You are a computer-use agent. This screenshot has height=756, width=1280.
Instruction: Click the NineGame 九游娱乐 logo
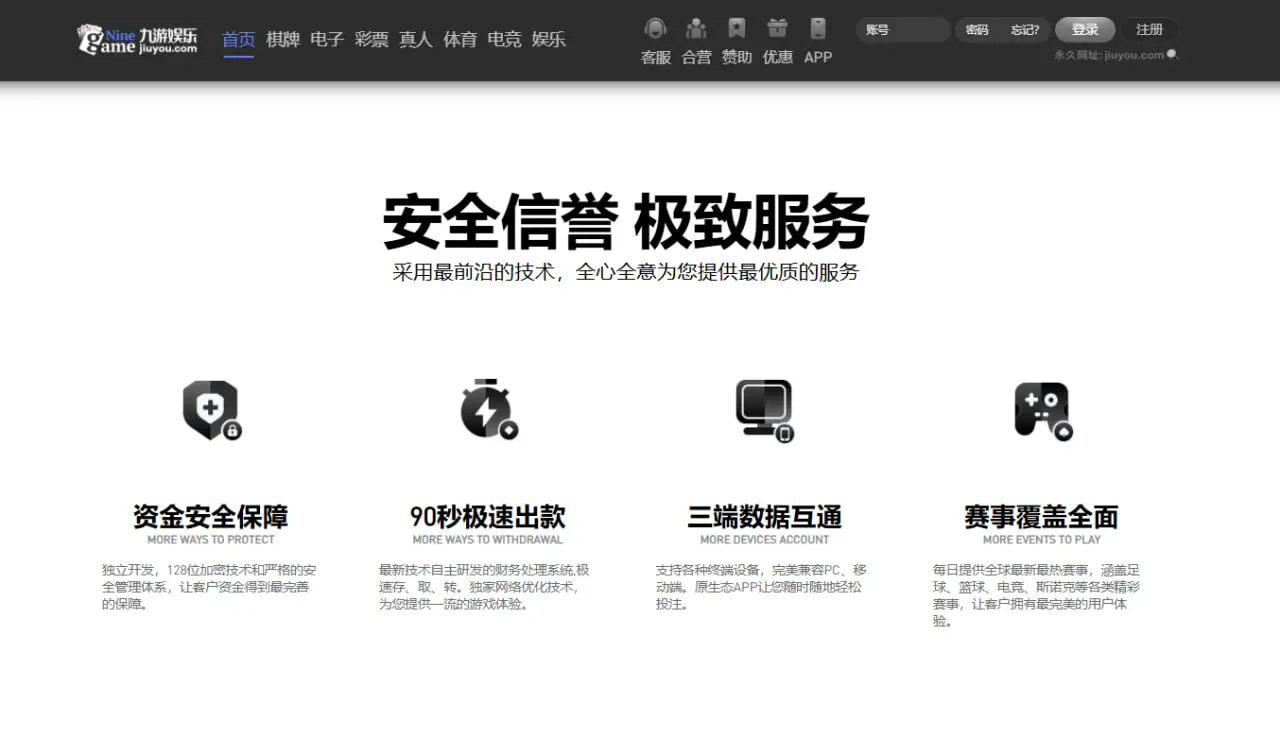pos(136,40)
